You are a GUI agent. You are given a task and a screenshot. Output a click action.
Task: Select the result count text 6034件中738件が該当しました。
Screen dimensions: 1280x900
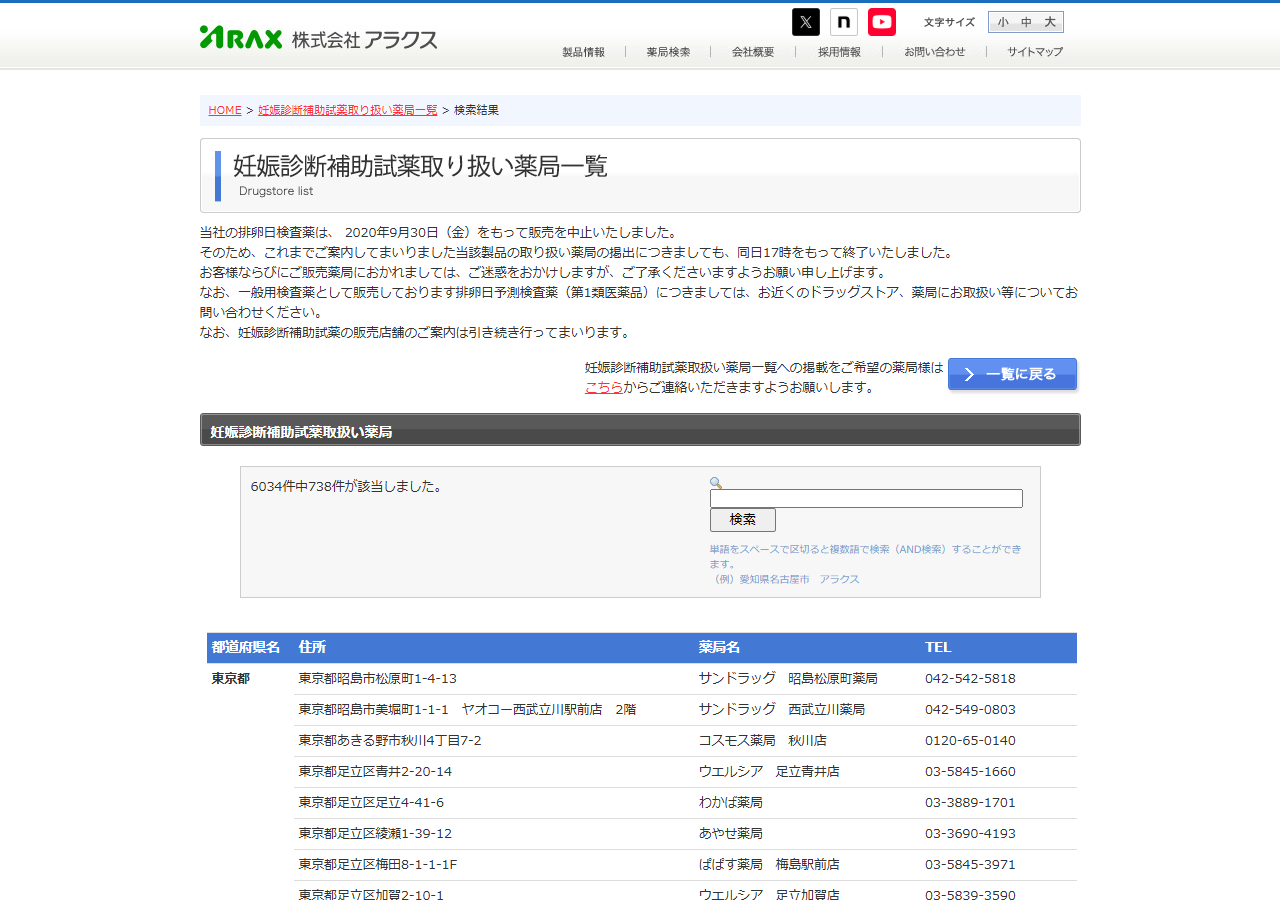(x=347, y=487)
